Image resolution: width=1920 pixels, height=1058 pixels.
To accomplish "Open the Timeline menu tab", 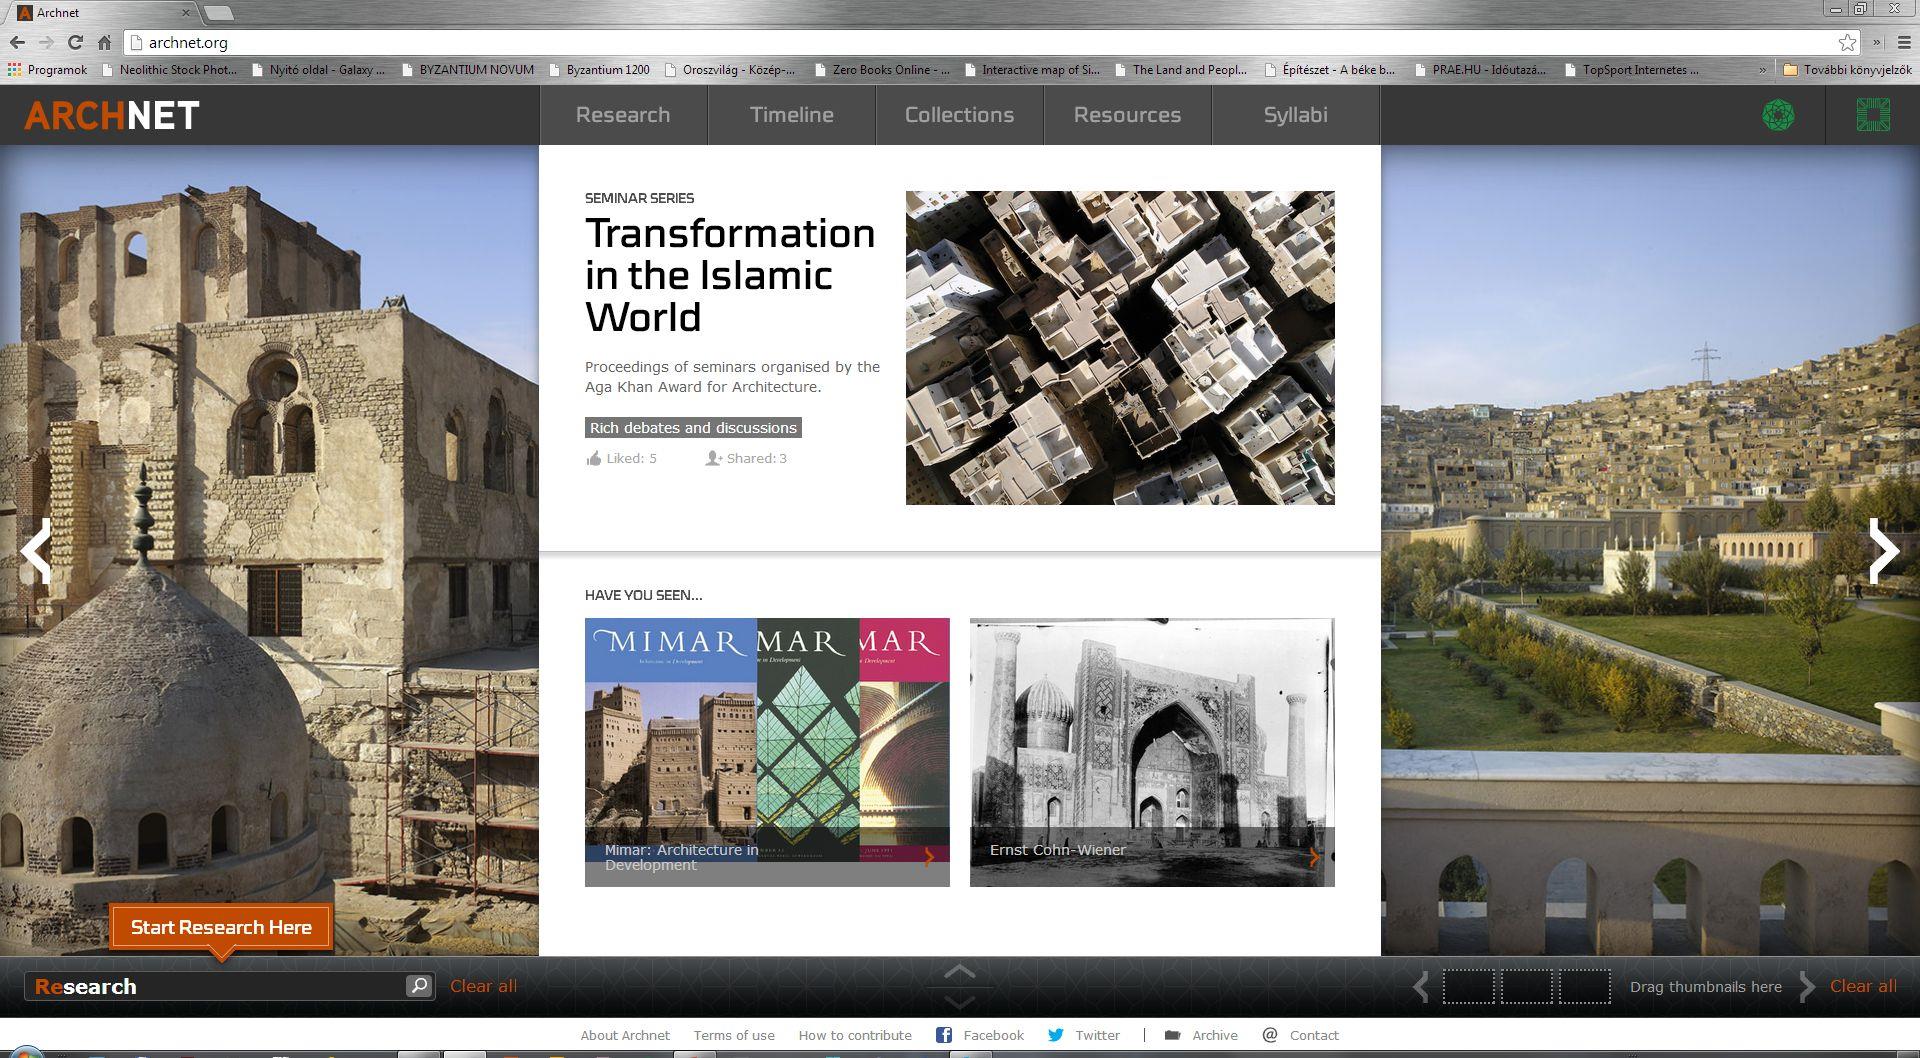I will (791, 115).
